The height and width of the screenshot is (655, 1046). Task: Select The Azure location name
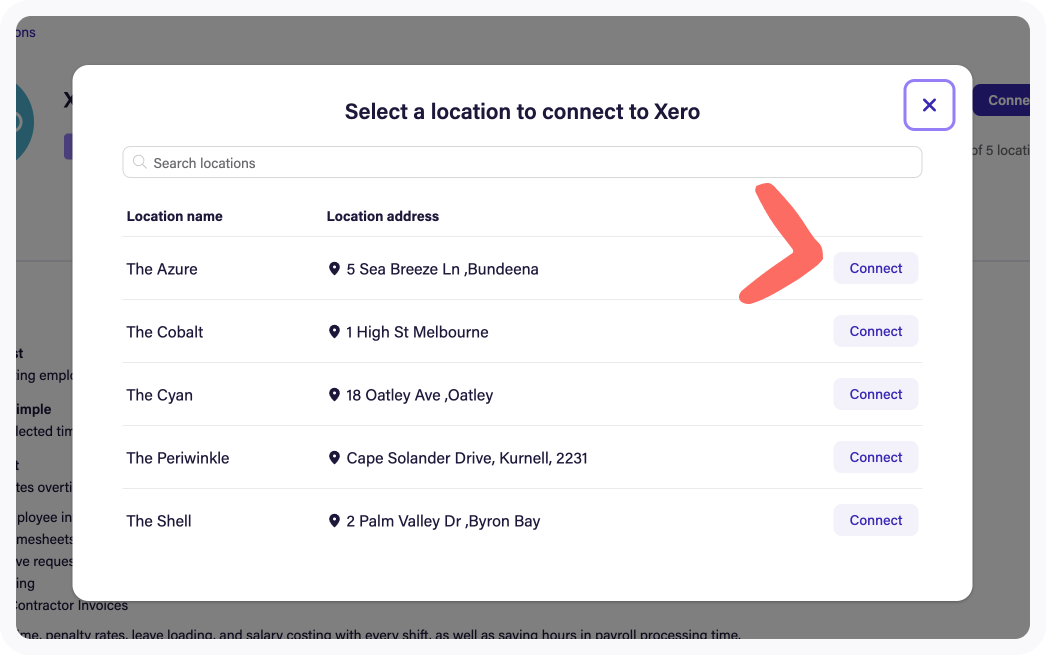click(x=162, y=269)
